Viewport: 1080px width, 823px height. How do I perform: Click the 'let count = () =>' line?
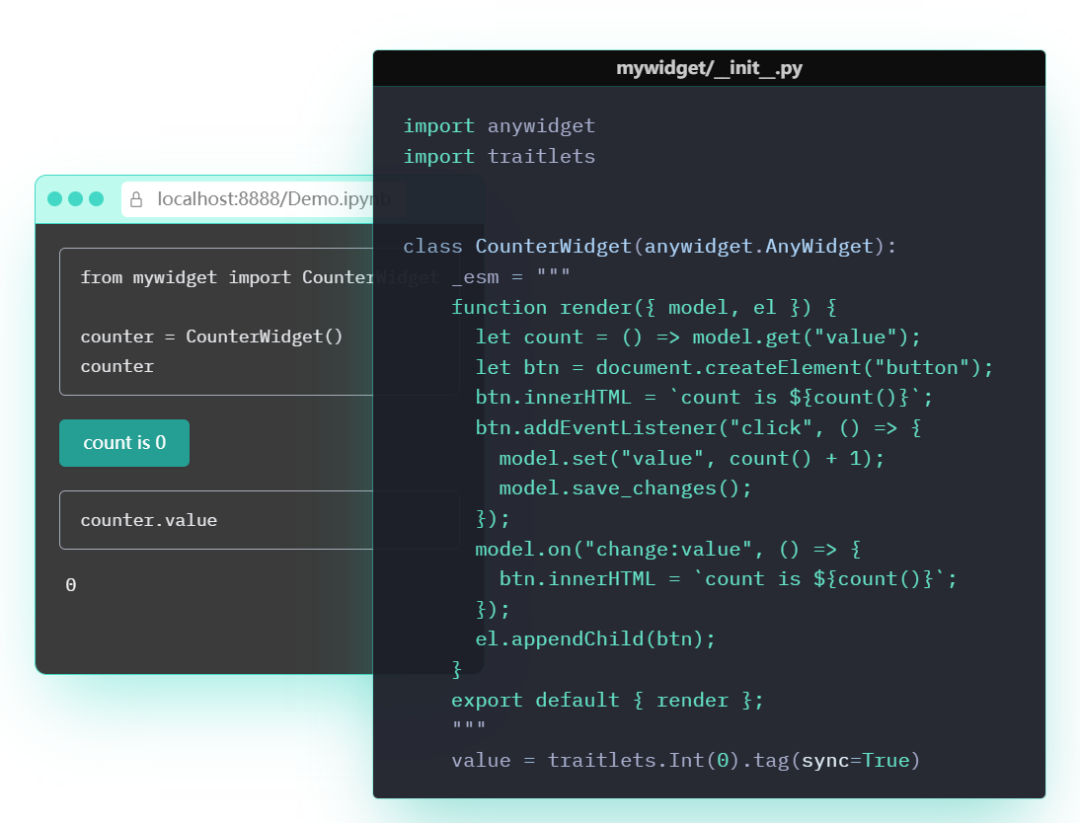tap(698, 337)
